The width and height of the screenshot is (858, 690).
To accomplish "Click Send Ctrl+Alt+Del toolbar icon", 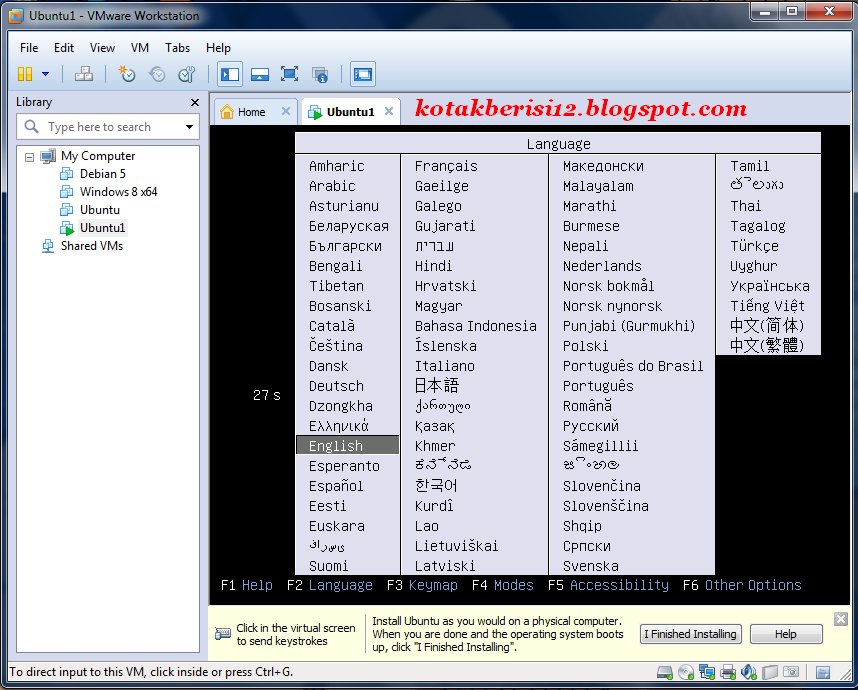I will [84, 74].
